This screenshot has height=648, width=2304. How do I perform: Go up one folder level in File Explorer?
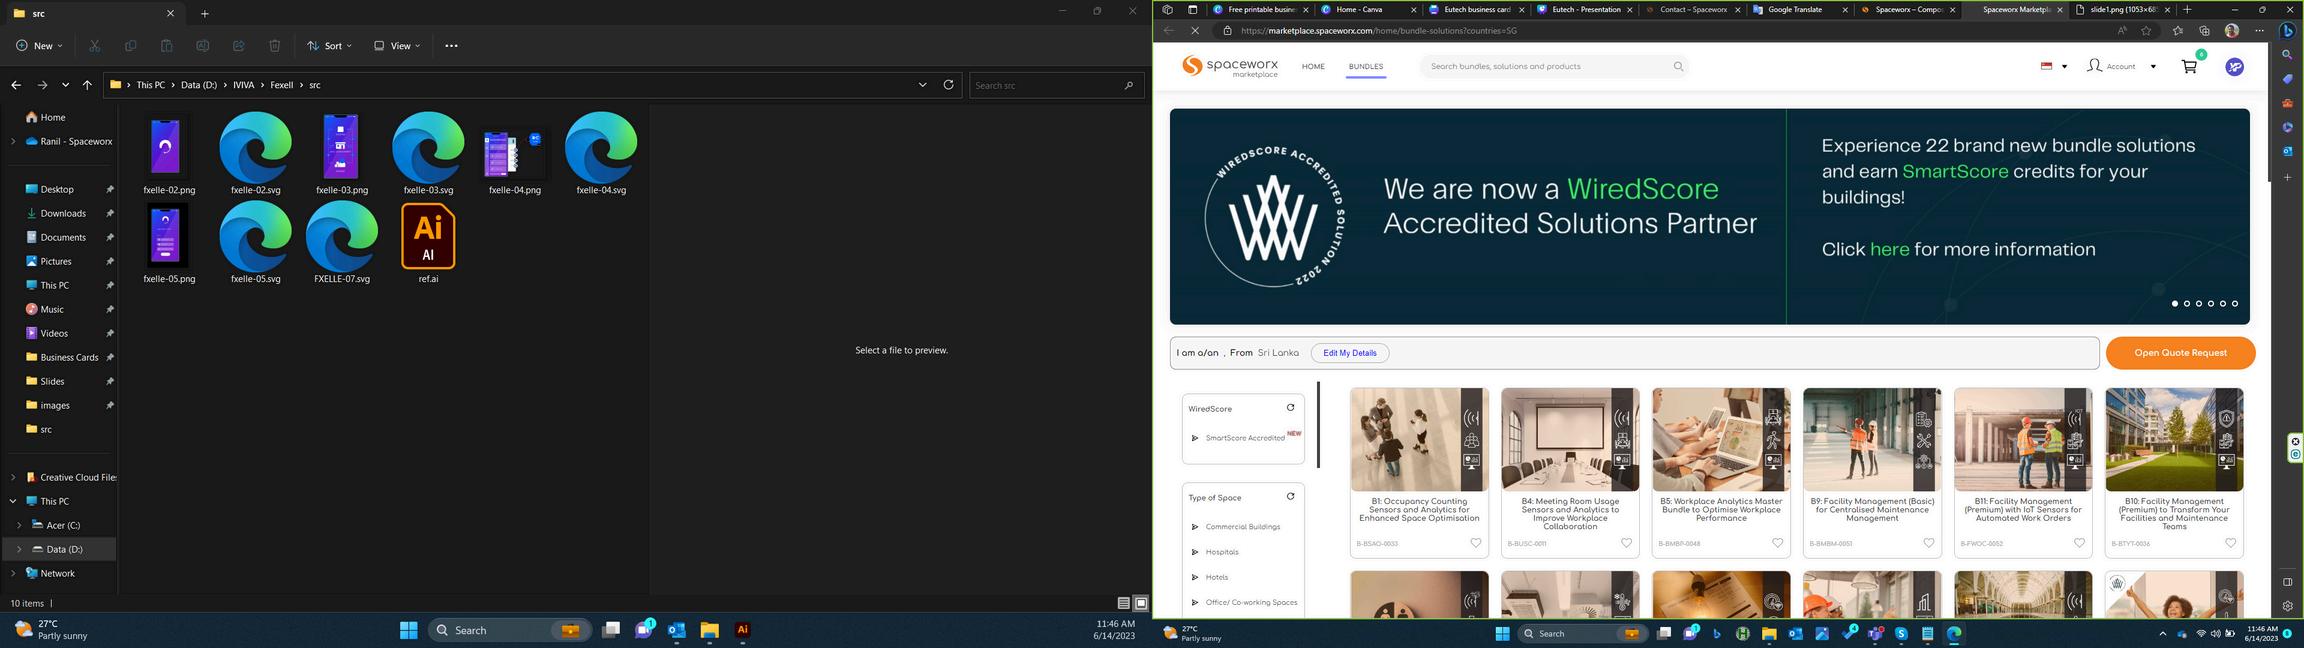click(87, 85)
